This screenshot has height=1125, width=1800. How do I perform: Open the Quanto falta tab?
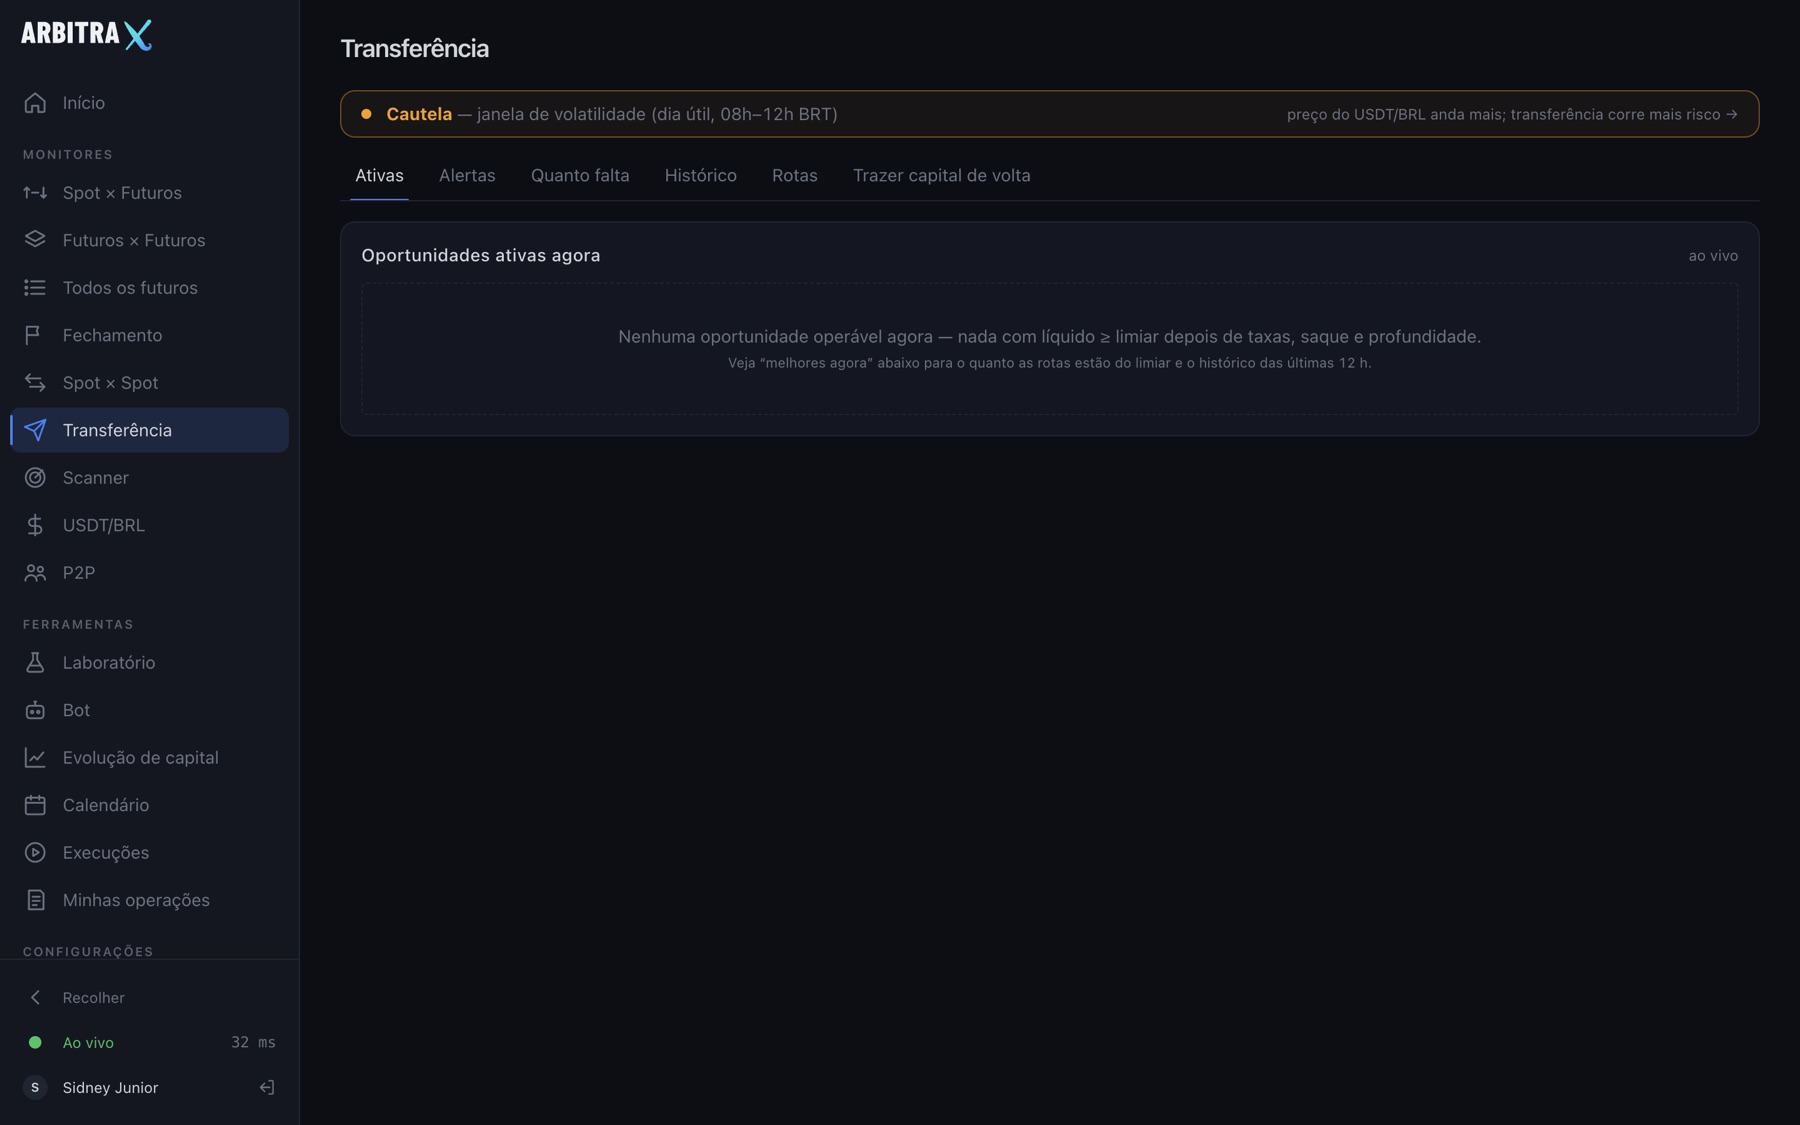point(580,175)
